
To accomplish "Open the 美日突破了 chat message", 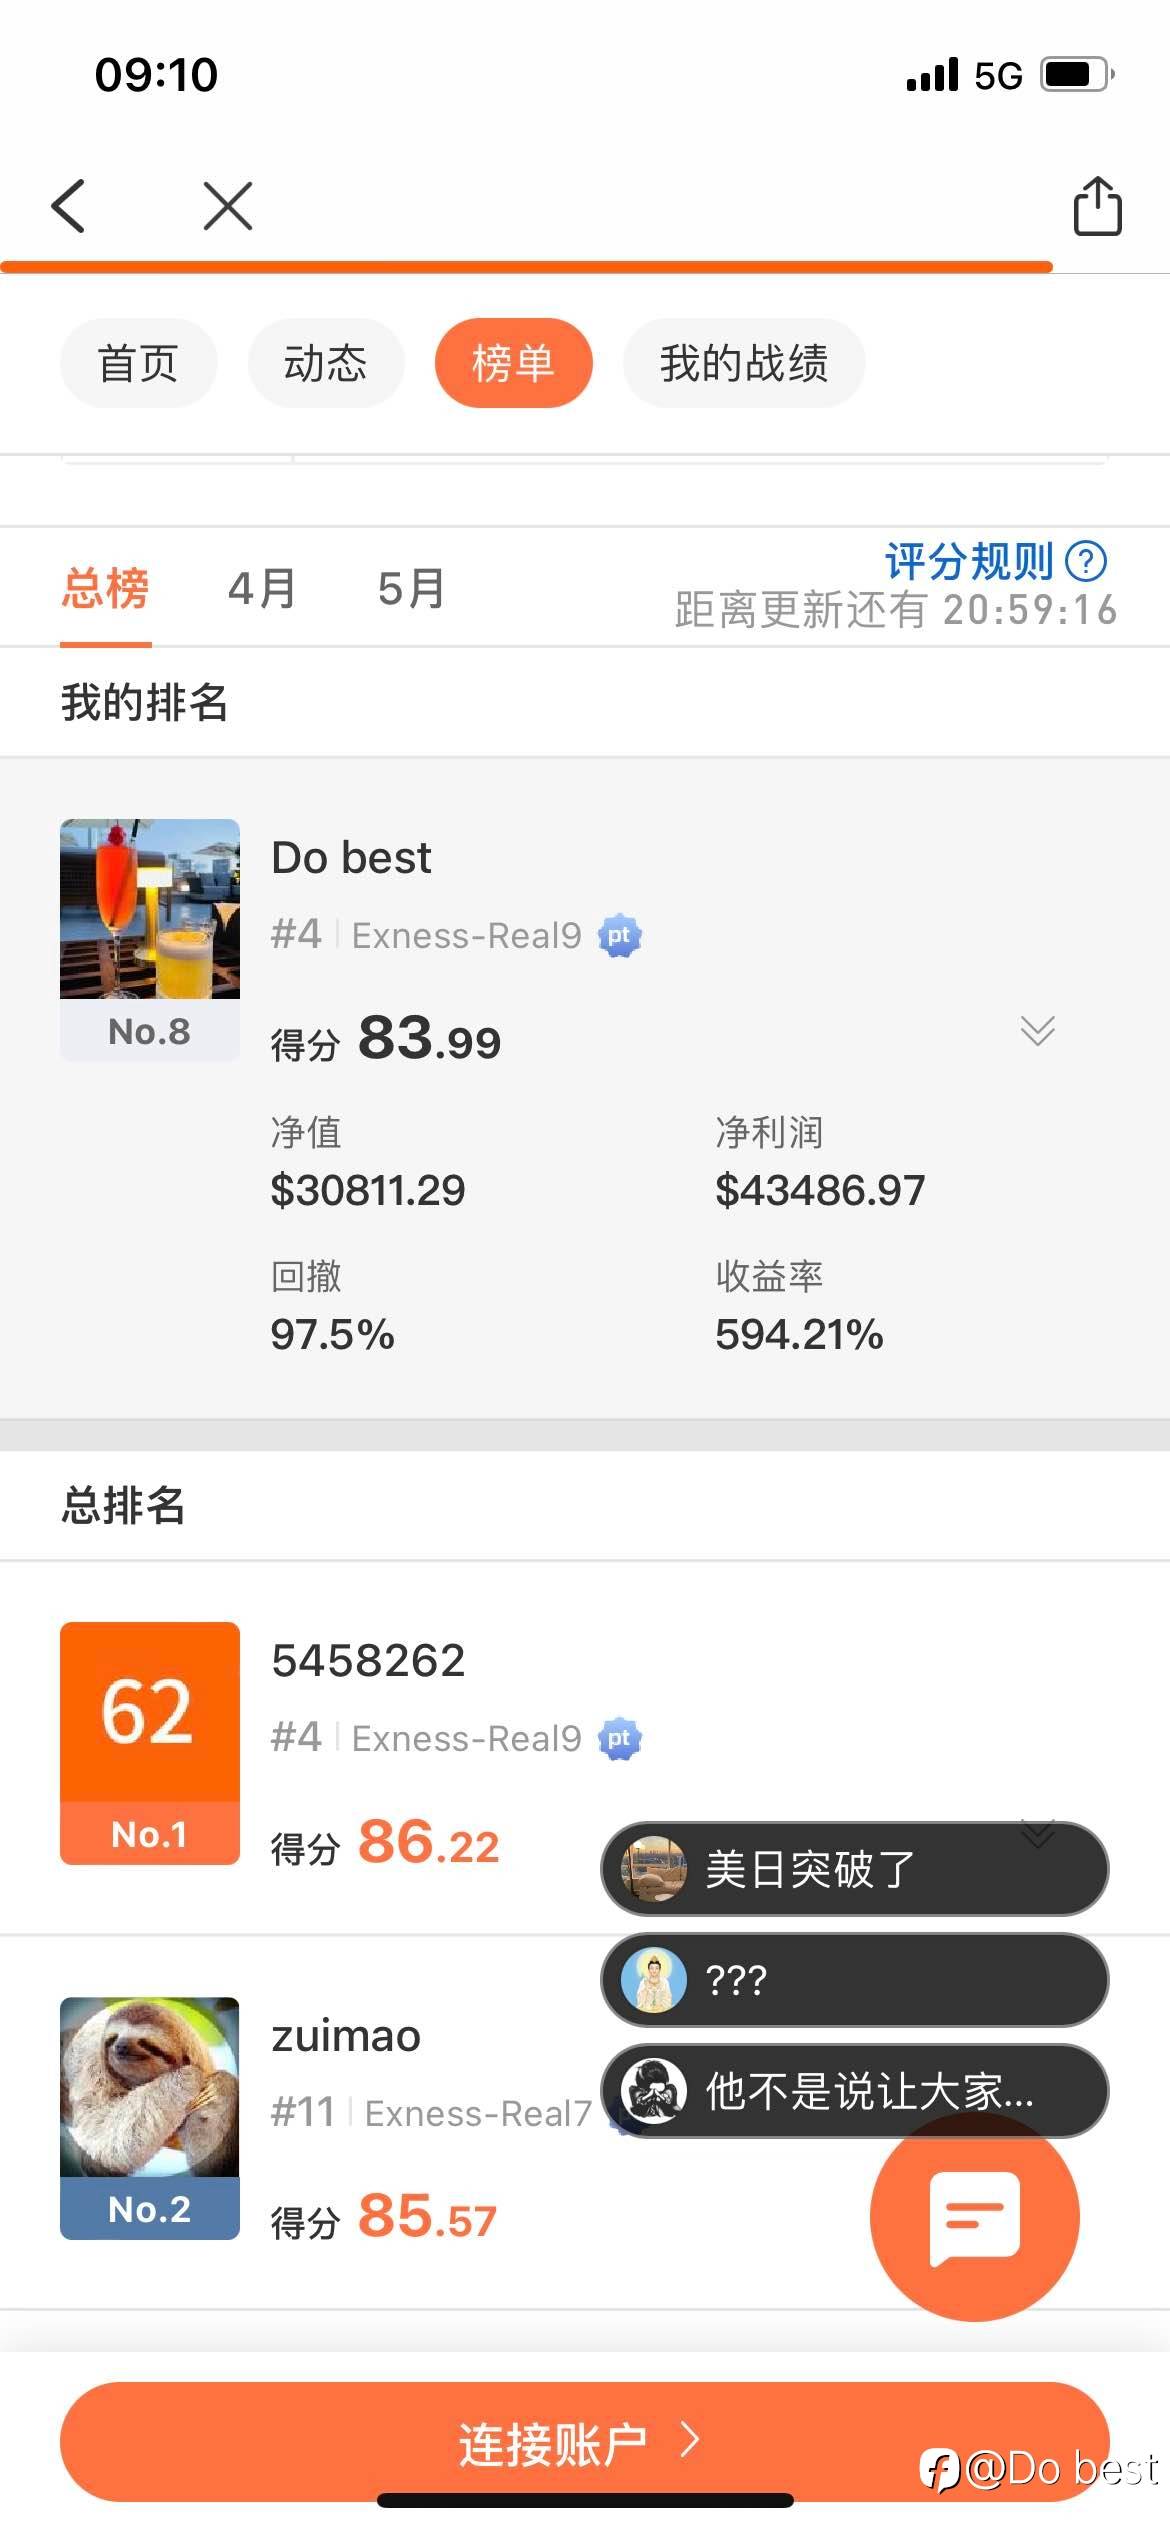I will coord(854,1869).
